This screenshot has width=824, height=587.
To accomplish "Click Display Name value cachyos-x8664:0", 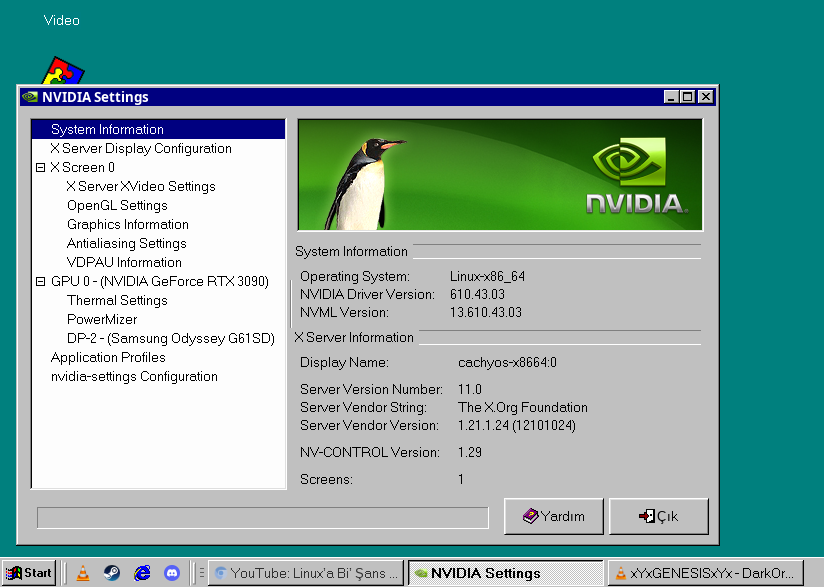I will 507,363.
